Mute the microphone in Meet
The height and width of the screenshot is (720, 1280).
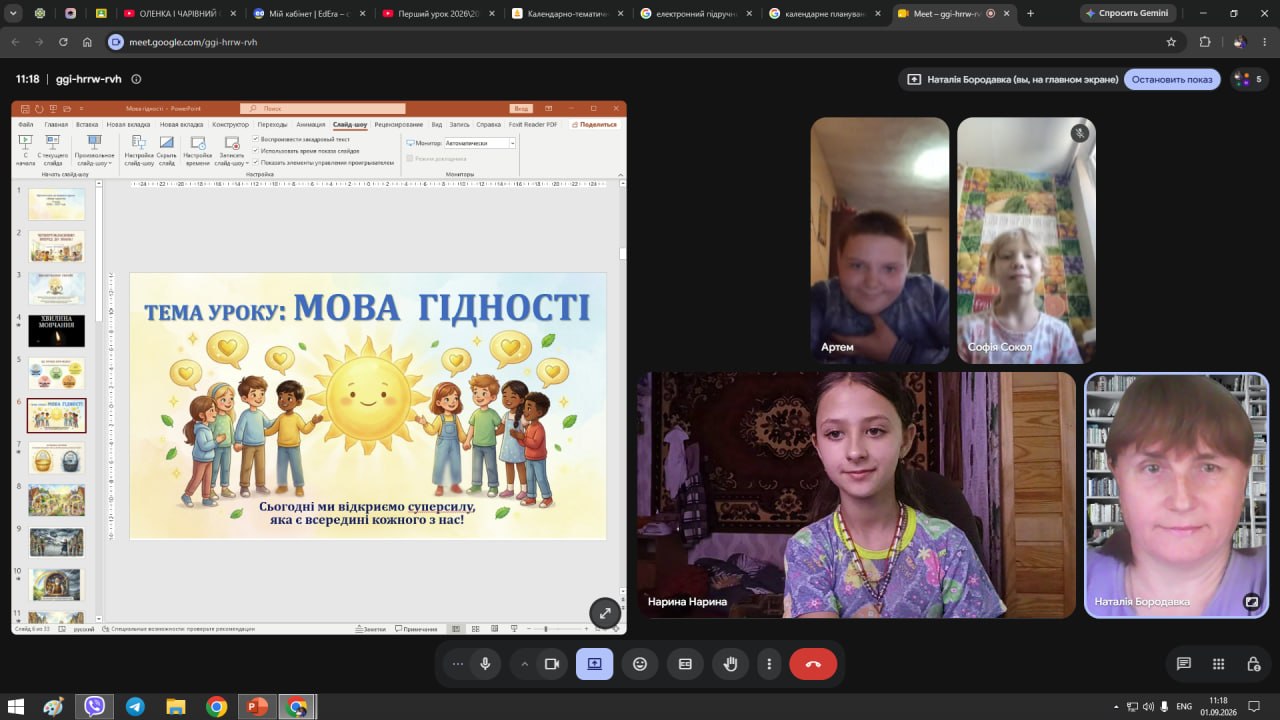click(485, 664)
